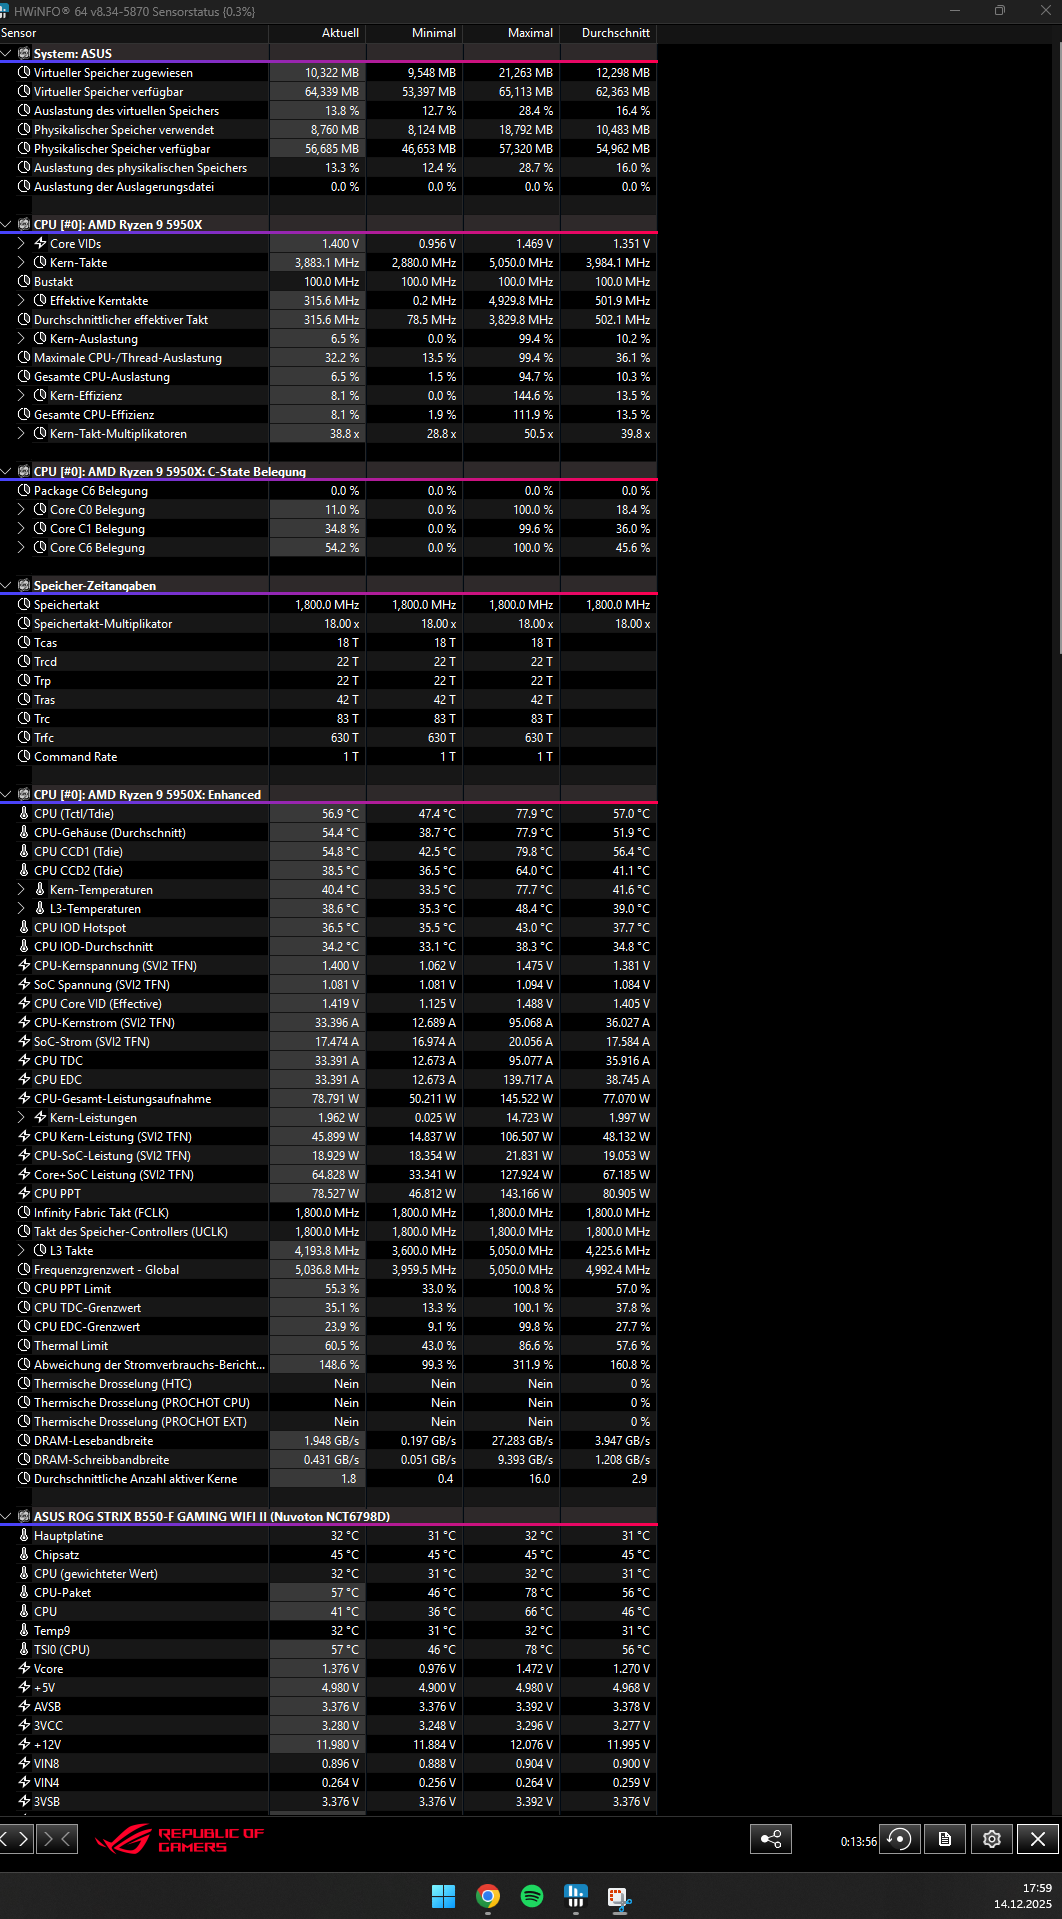Click the lightning icon beside CPU TDC
This screenshot has height=1919, width=1062.
click(x=24, y=1061)
